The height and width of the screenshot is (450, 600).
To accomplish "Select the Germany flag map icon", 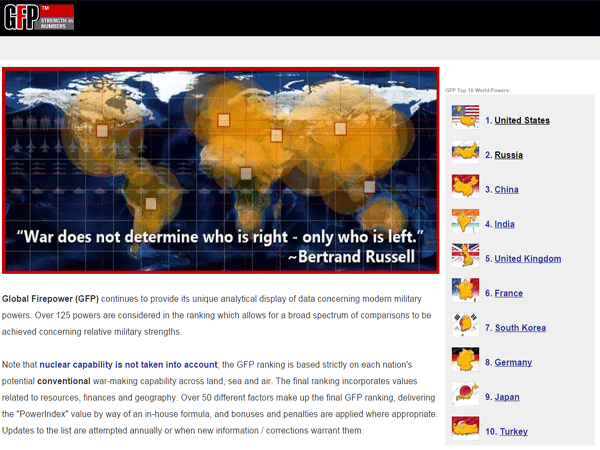I will [x=465, y=360].
